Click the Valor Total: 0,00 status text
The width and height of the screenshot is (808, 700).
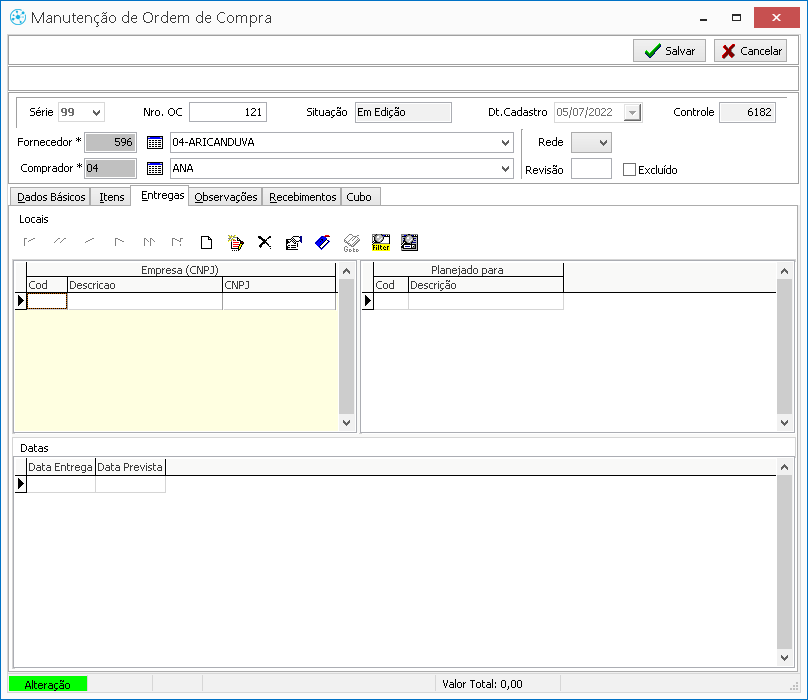(482, 684)
